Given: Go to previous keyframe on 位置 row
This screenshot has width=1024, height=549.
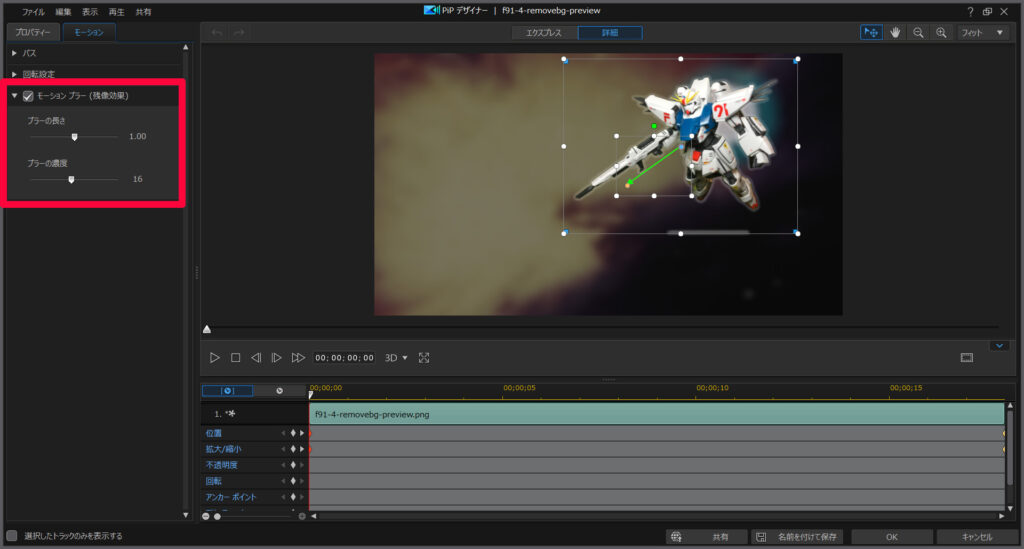Looking at the screenshot, I should [x=283, y=433].
